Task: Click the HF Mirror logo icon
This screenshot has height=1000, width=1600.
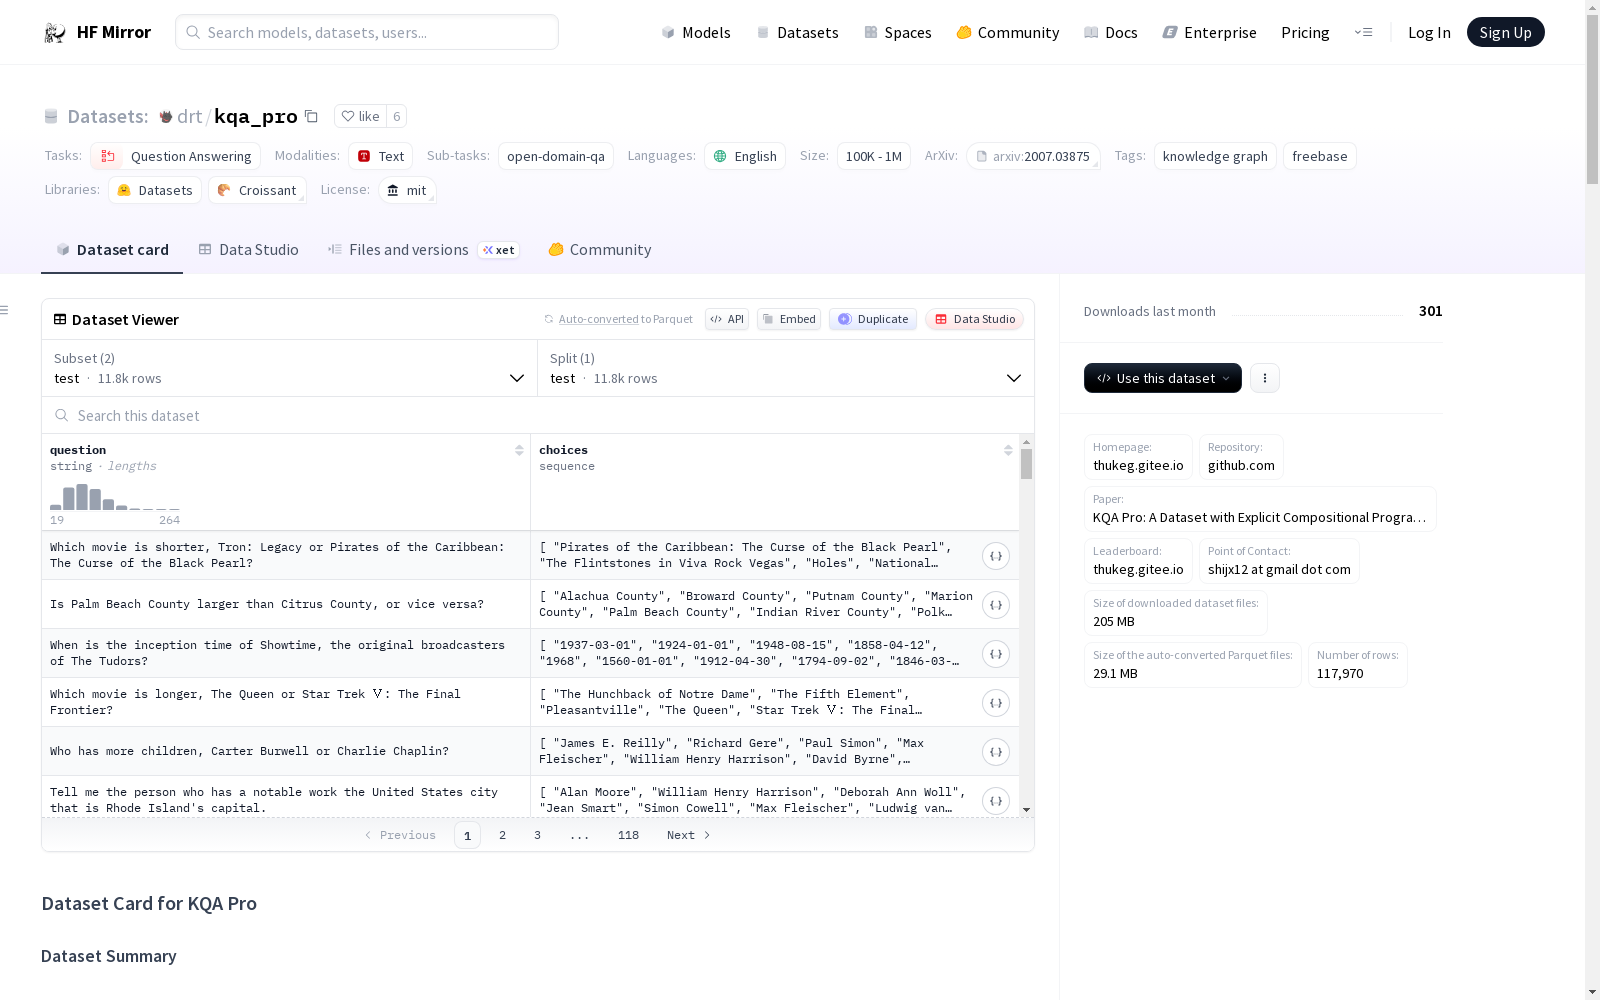Action: click(x=54, y=33)
